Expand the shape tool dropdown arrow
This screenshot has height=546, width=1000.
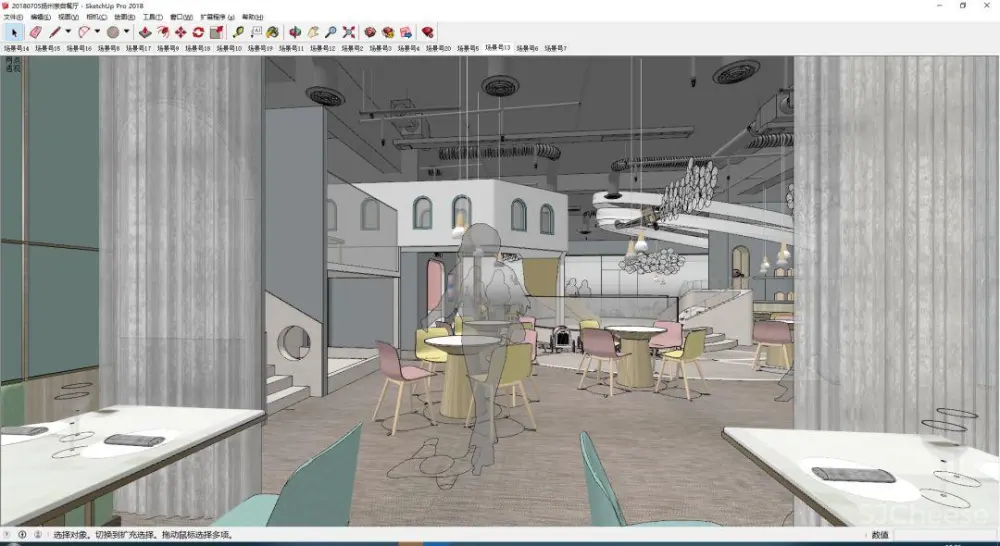point(126,32)
